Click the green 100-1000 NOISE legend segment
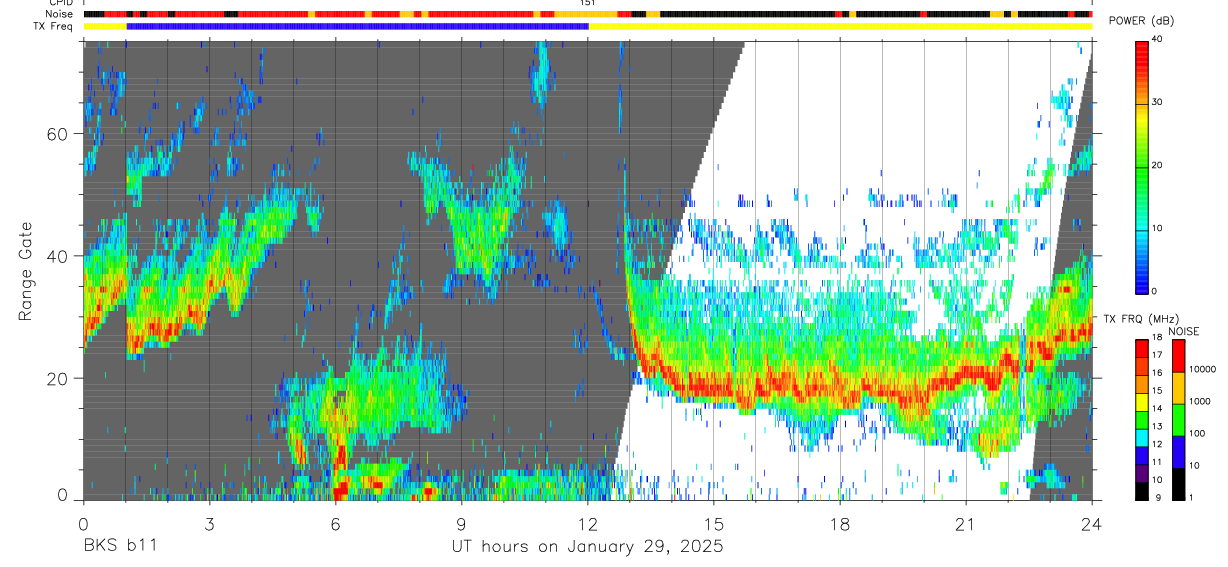The width and height of the screenshot is (1228, 567). [x=1179, y=420]
